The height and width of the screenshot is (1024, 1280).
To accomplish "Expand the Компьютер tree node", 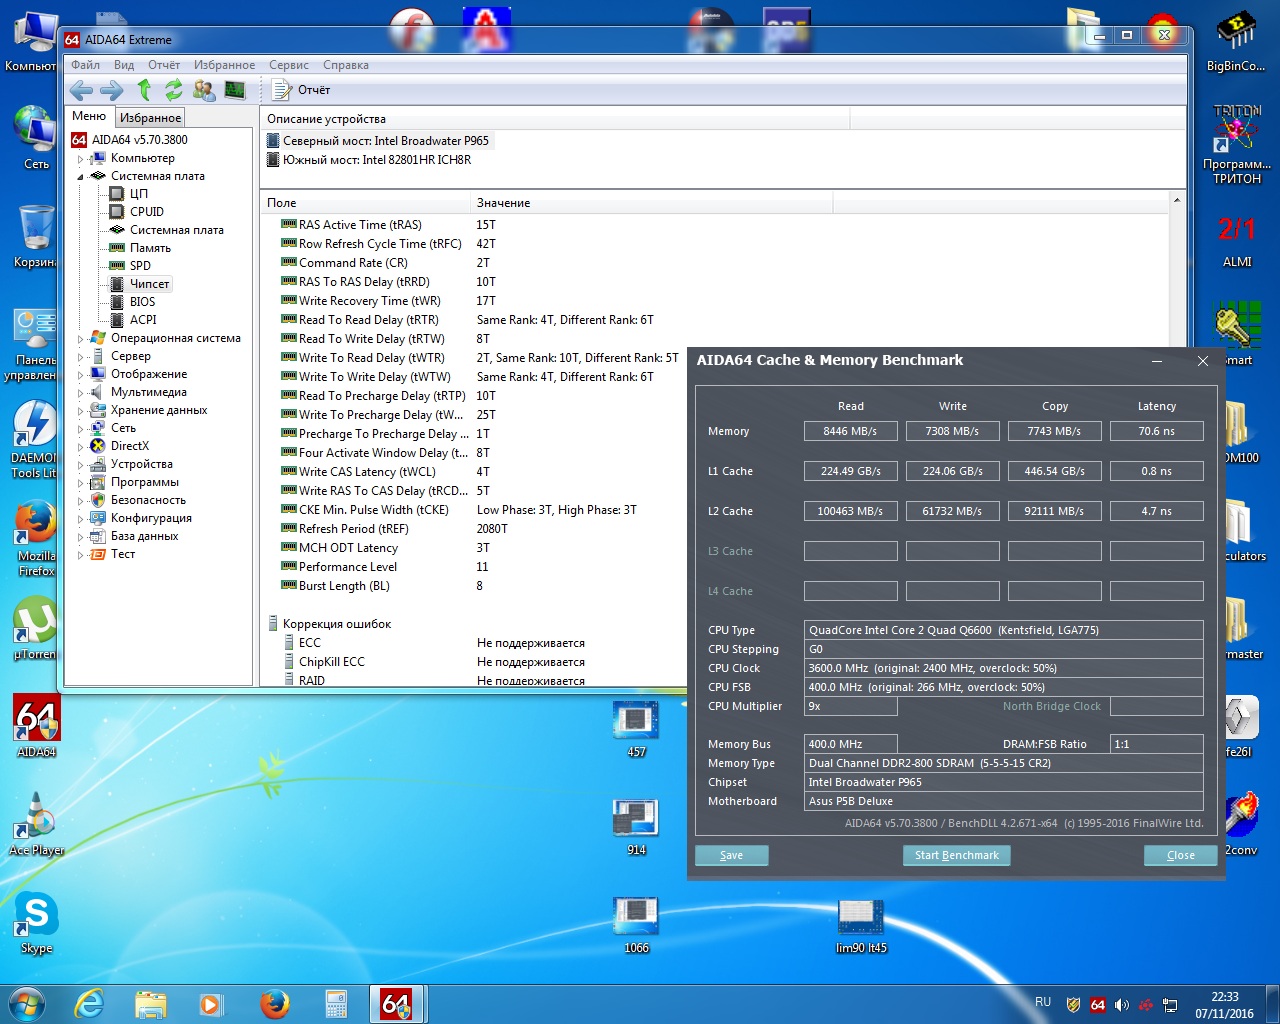I will click(x=81, y=158).
